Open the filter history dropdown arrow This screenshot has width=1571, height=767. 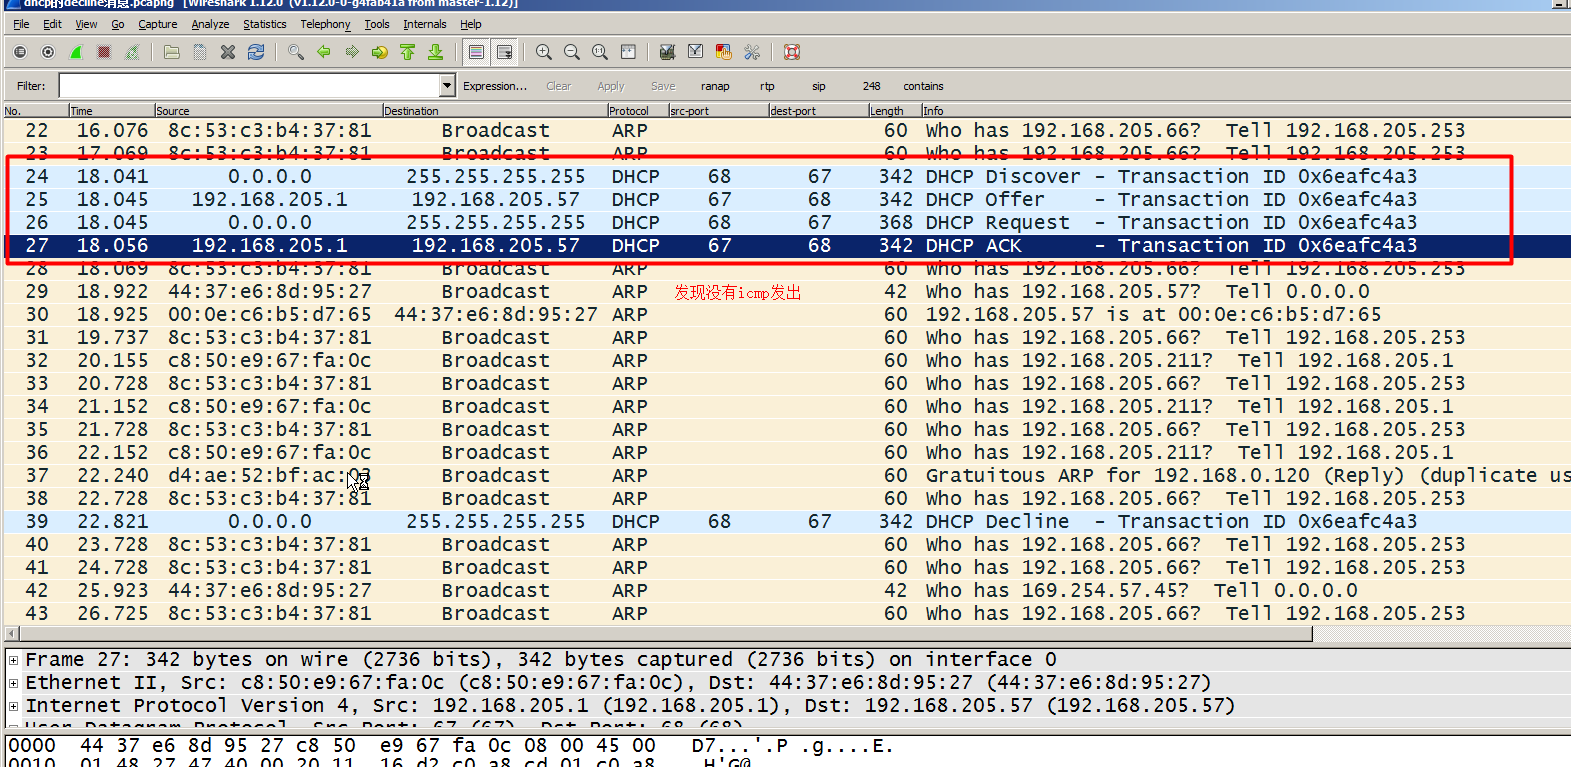tap(447, 86)
